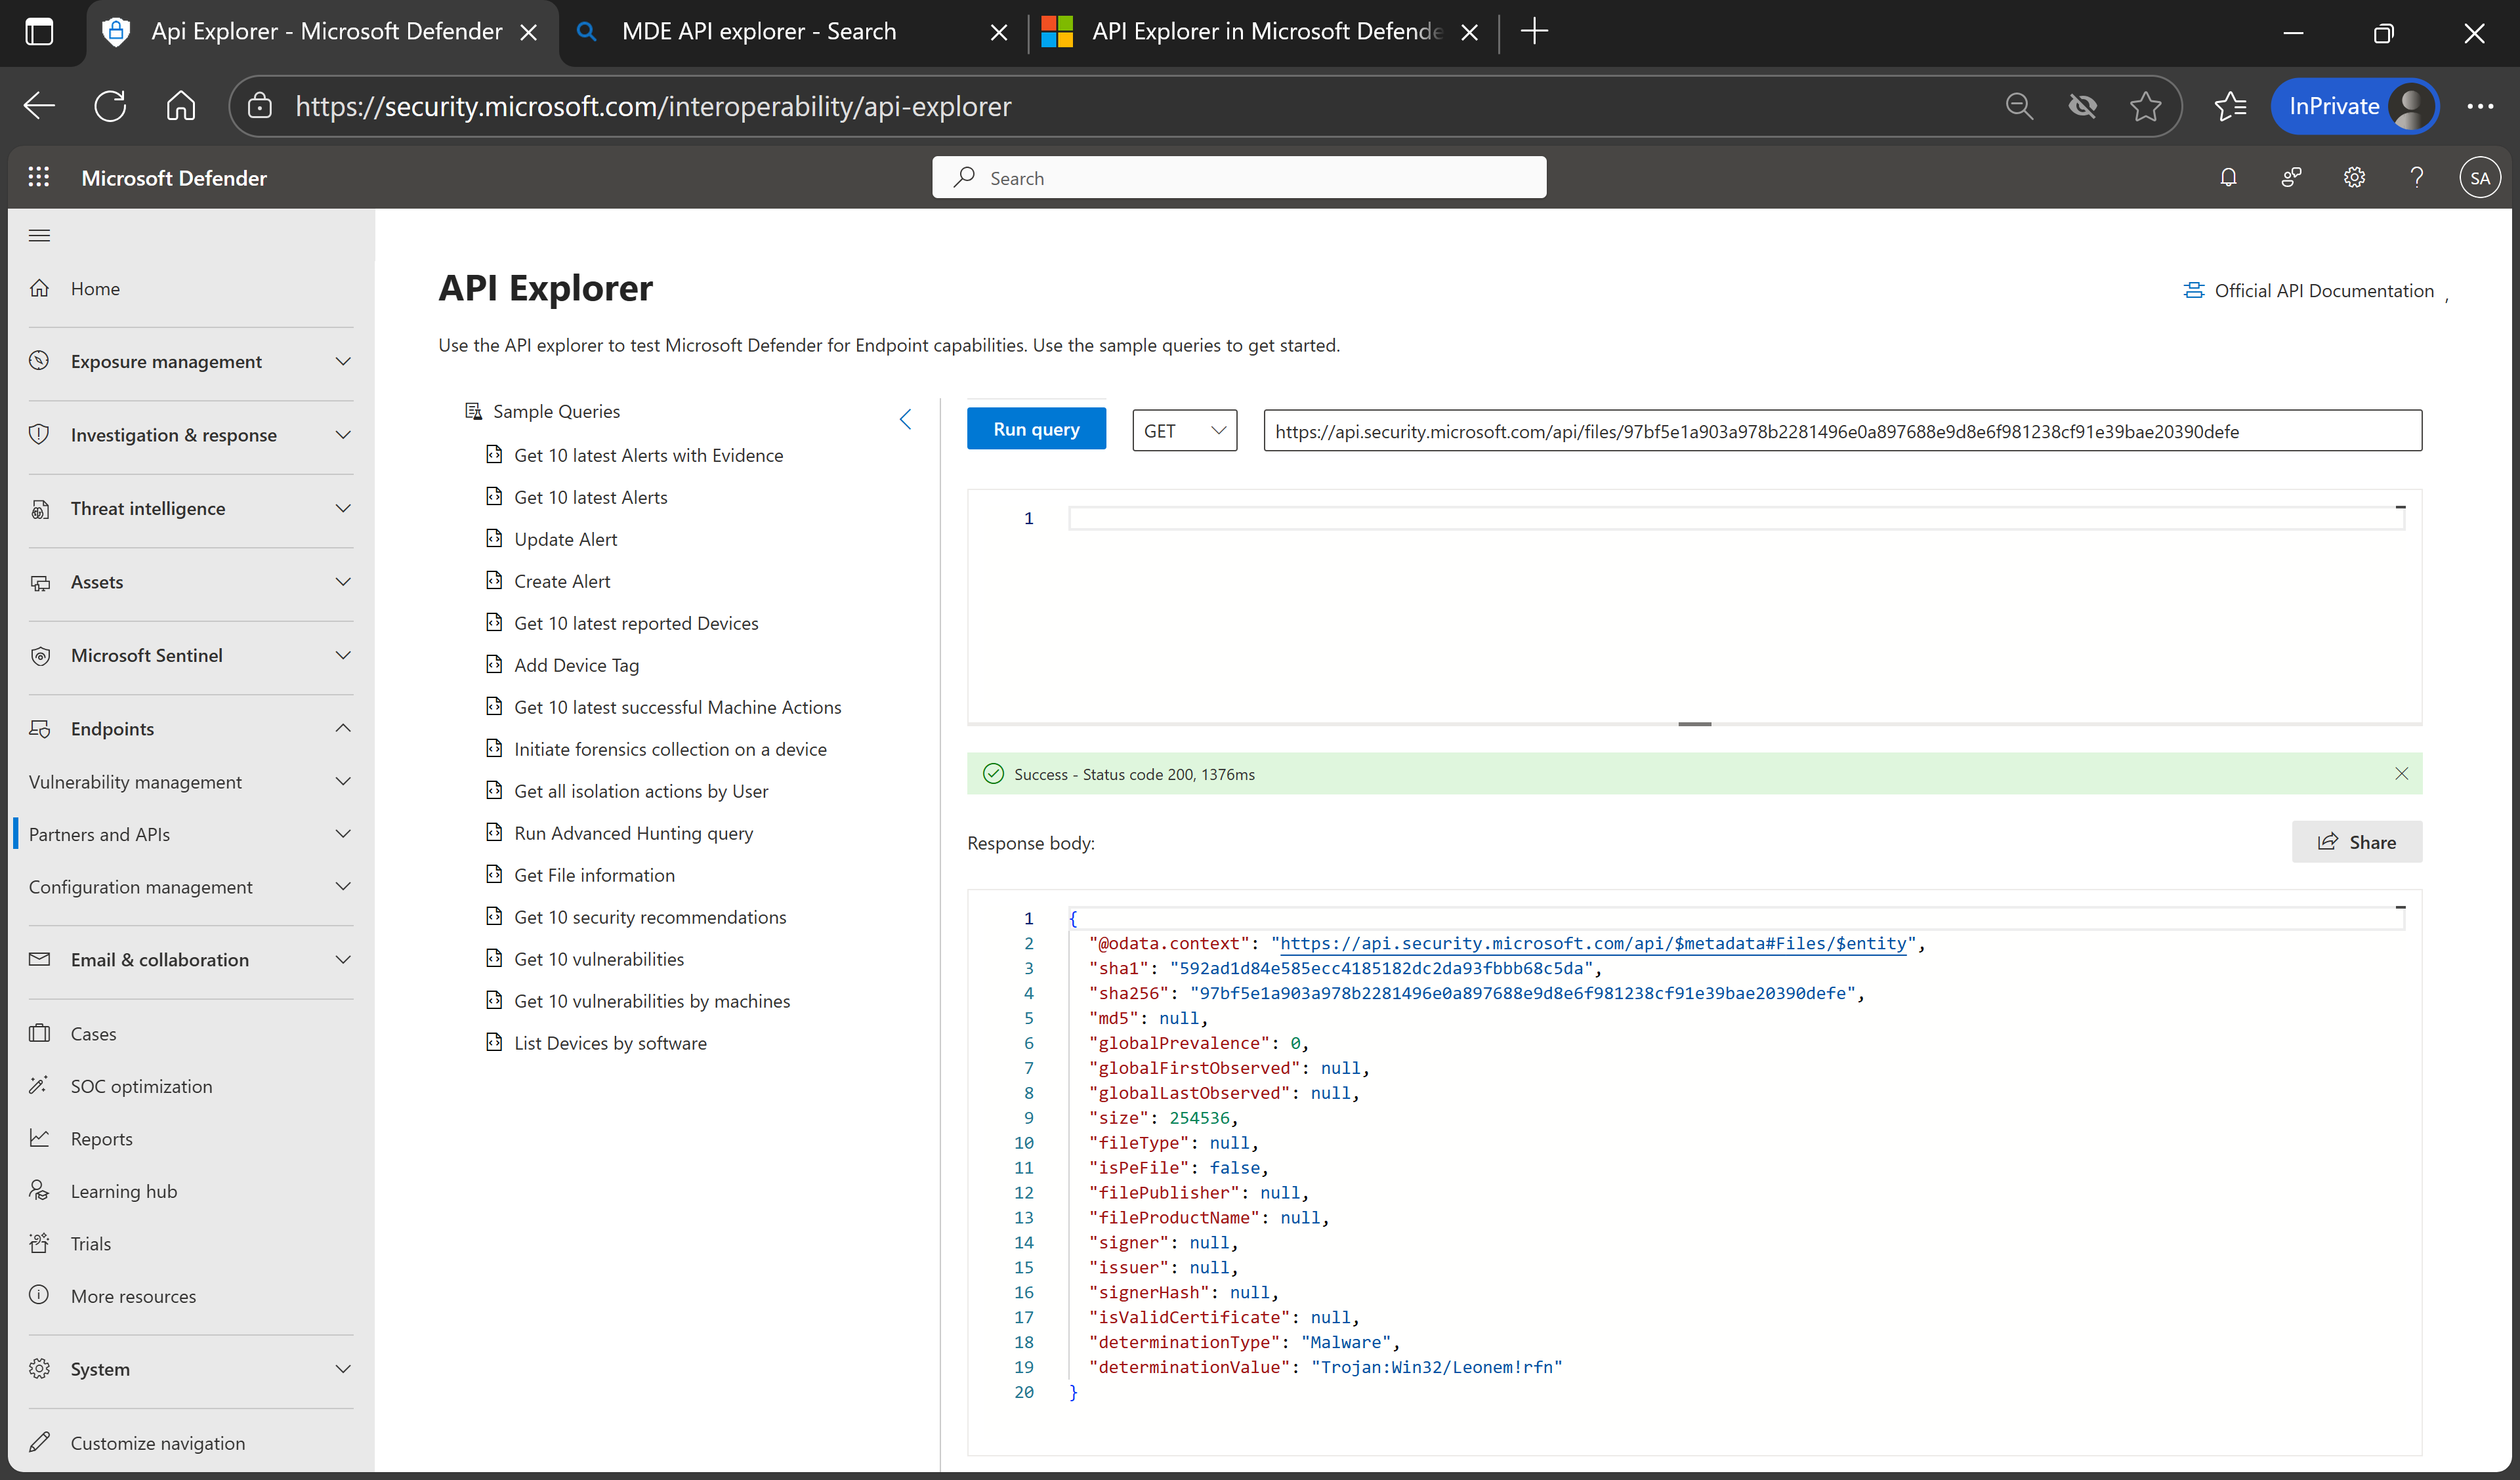Dismiss the success status banner
Viewport: 2520px width, 1480px height.
click(x=2401, y=773)
